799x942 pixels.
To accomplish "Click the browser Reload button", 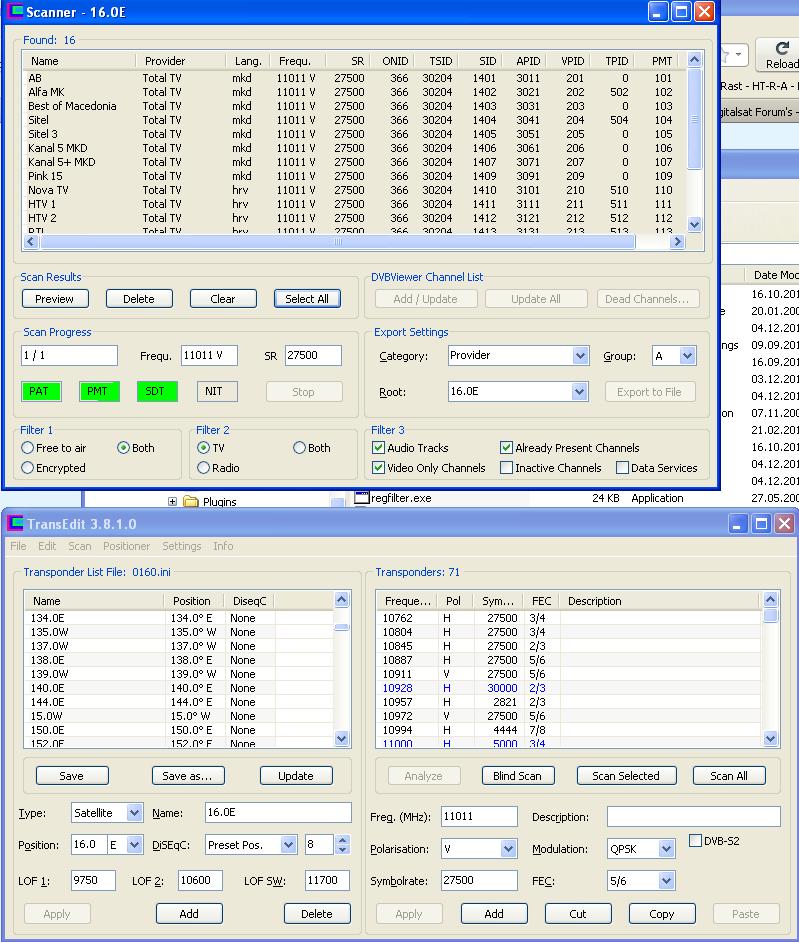I will click(780, 55).
